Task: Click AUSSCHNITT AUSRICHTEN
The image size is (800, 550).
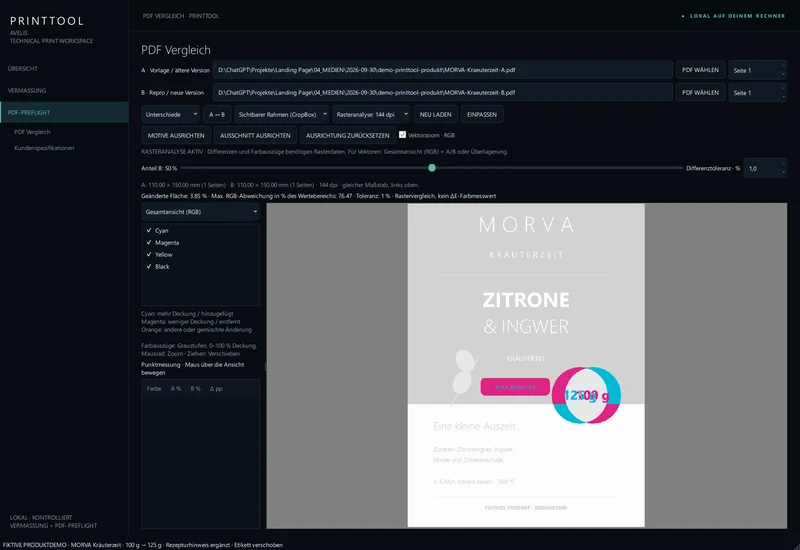Action: 255,135
